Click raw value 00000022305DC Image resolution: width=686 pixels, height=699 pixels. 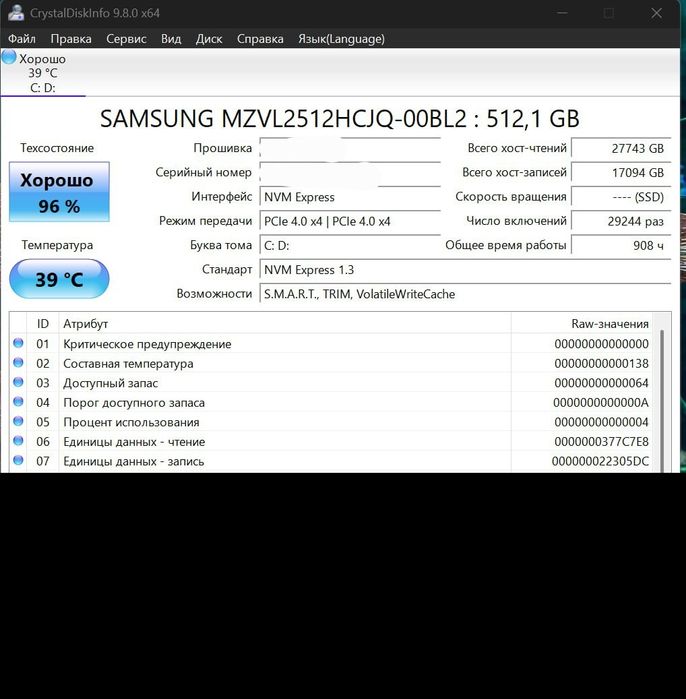(x=600, y=461)
